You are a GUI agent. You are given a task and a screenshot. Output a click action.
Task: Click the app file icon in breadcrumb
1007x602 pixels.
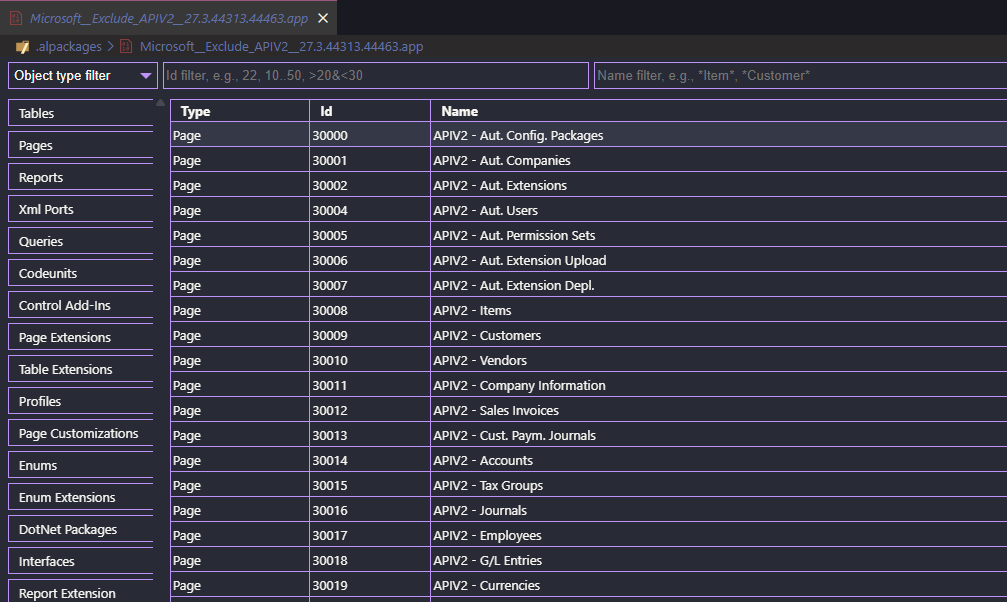[x=126, y=47]
